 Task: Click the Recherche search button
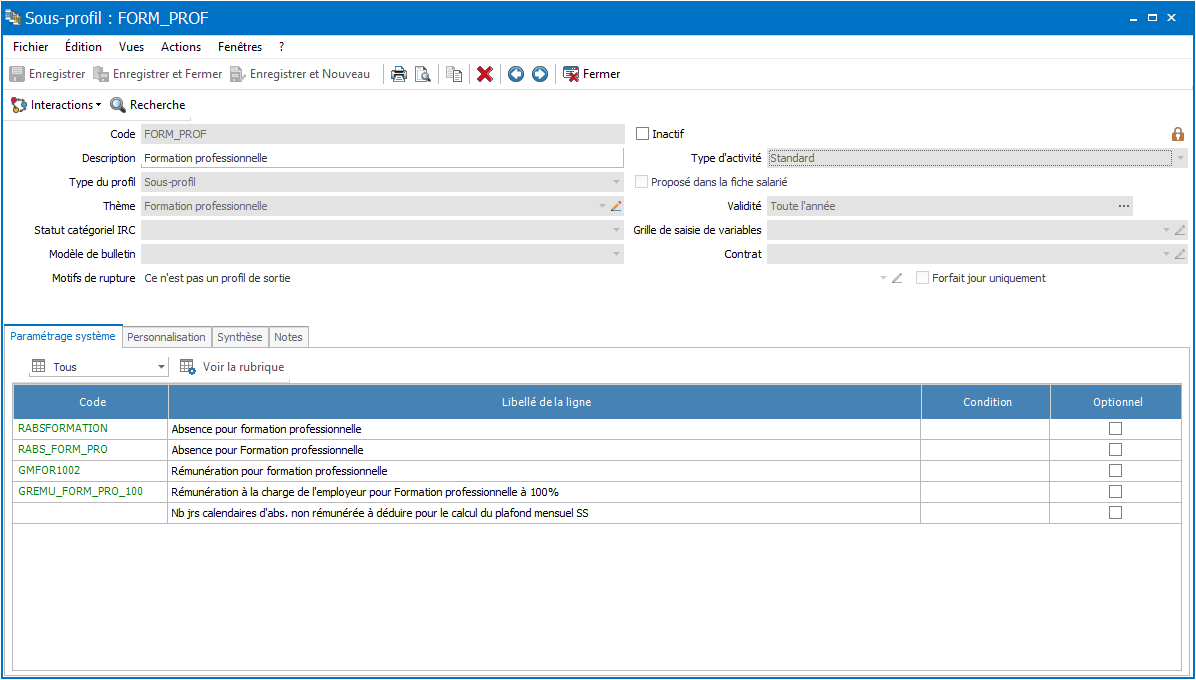pos(148,104)
